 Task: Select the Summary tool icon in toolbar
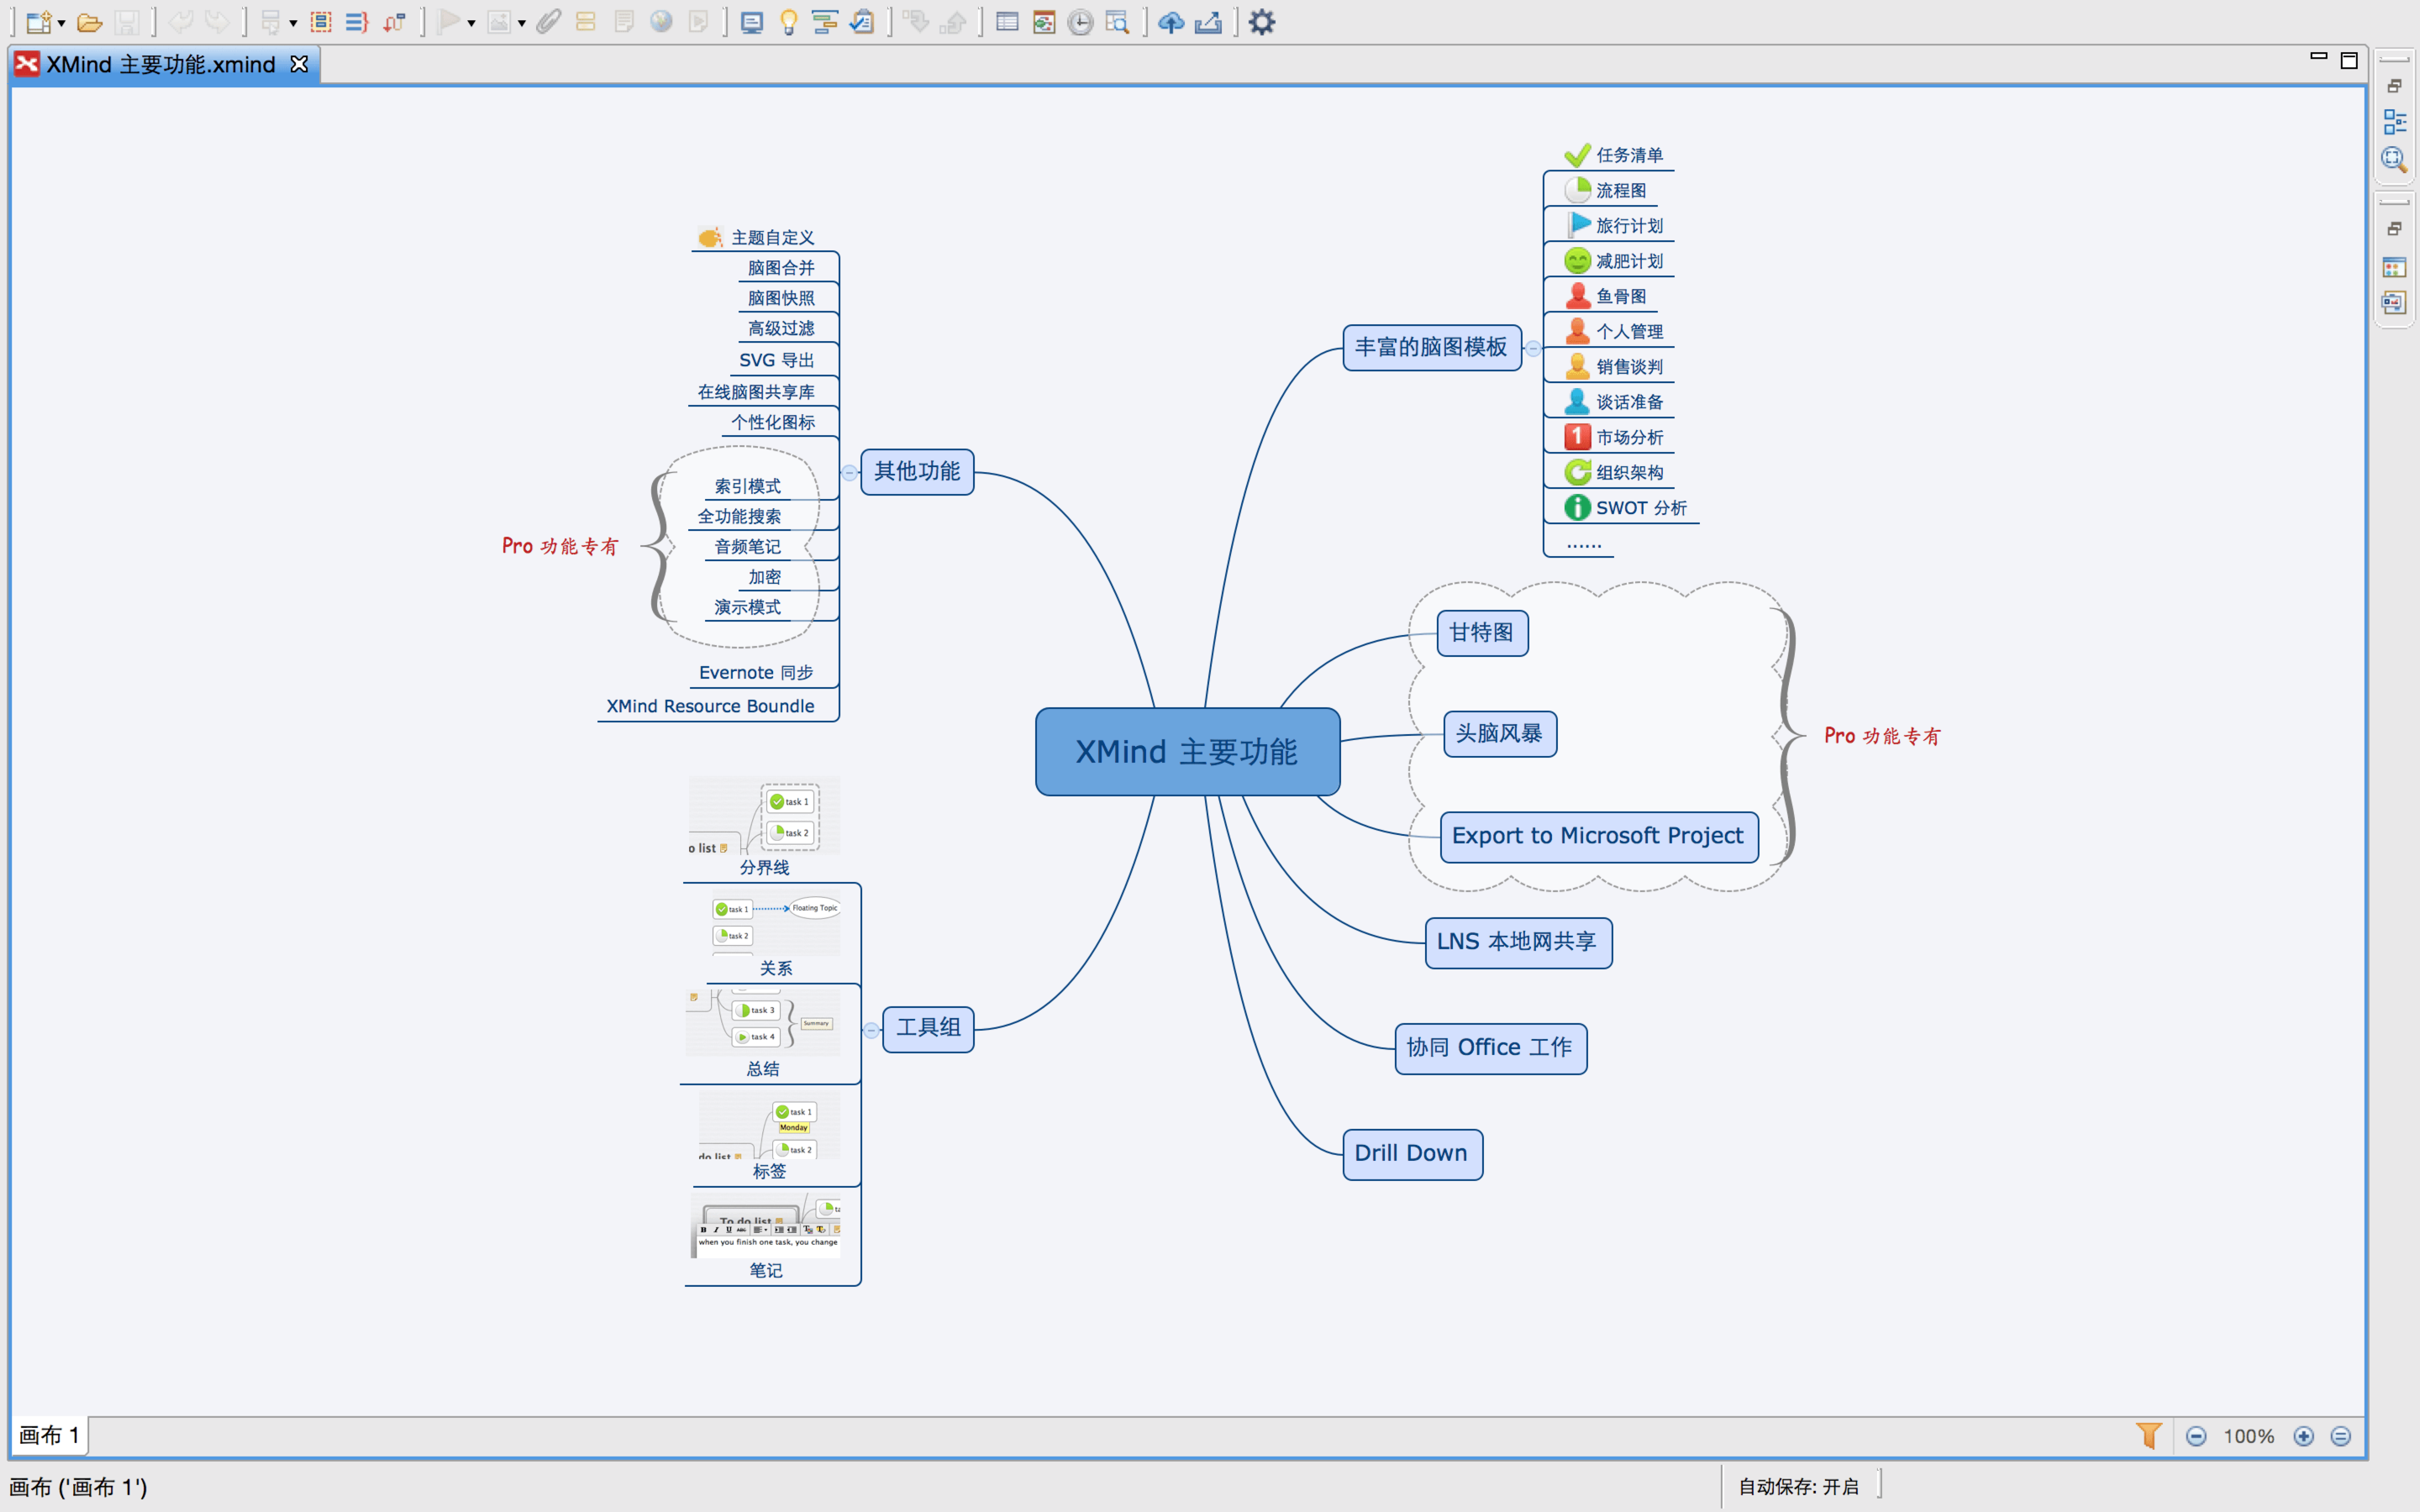coord(357,22)
